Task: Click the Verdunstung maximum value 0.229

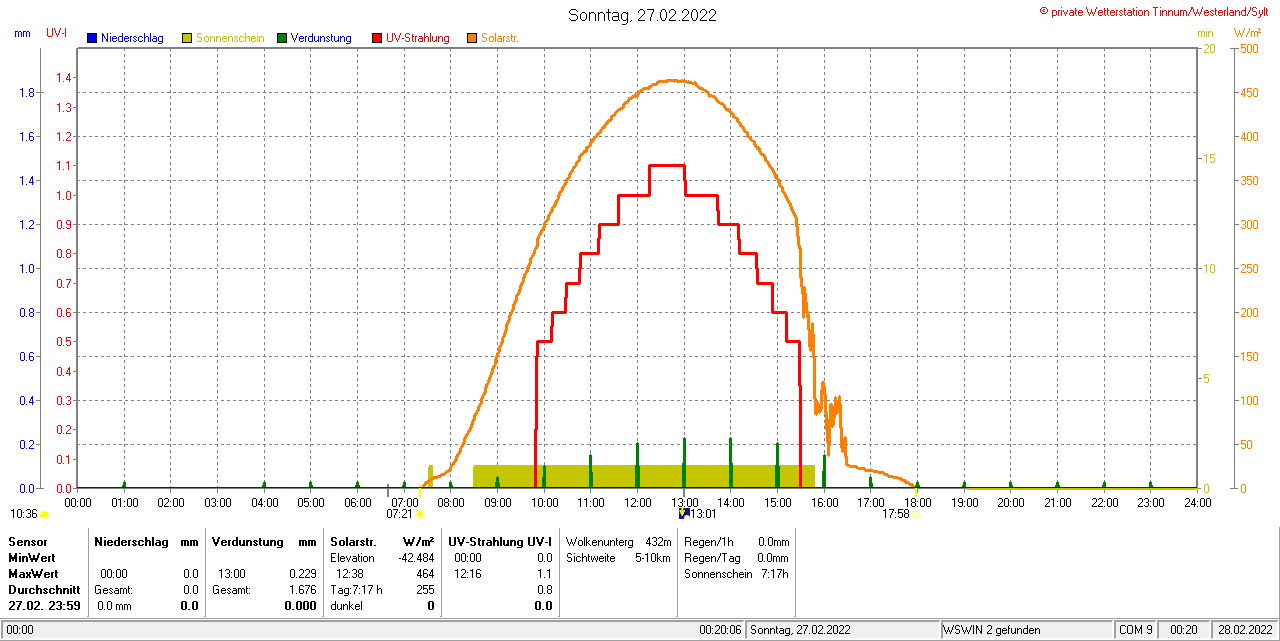Action: coord(302,574)
